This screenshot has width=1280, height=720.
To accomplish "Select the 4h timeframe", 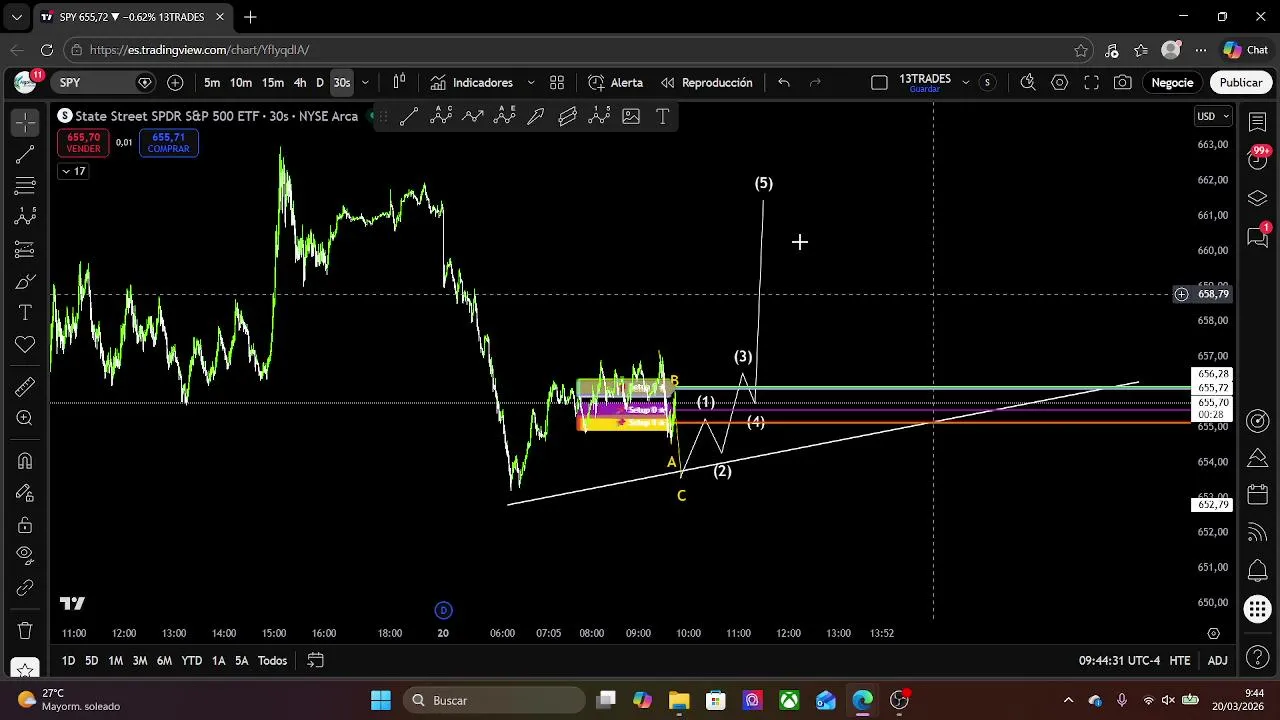I will coord(300,83).
